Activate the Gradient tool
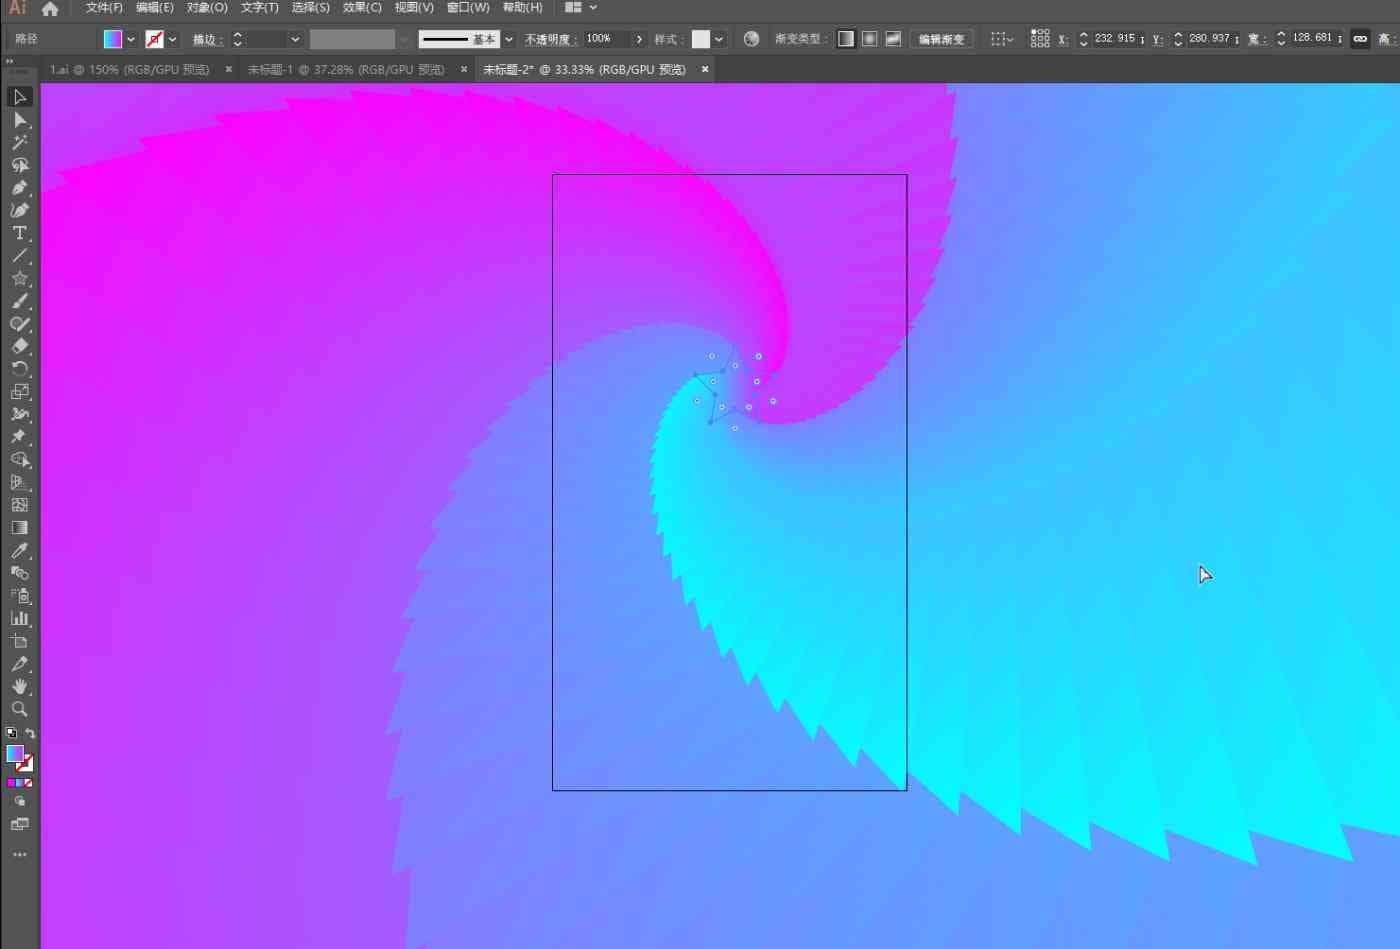 (19, 528)
